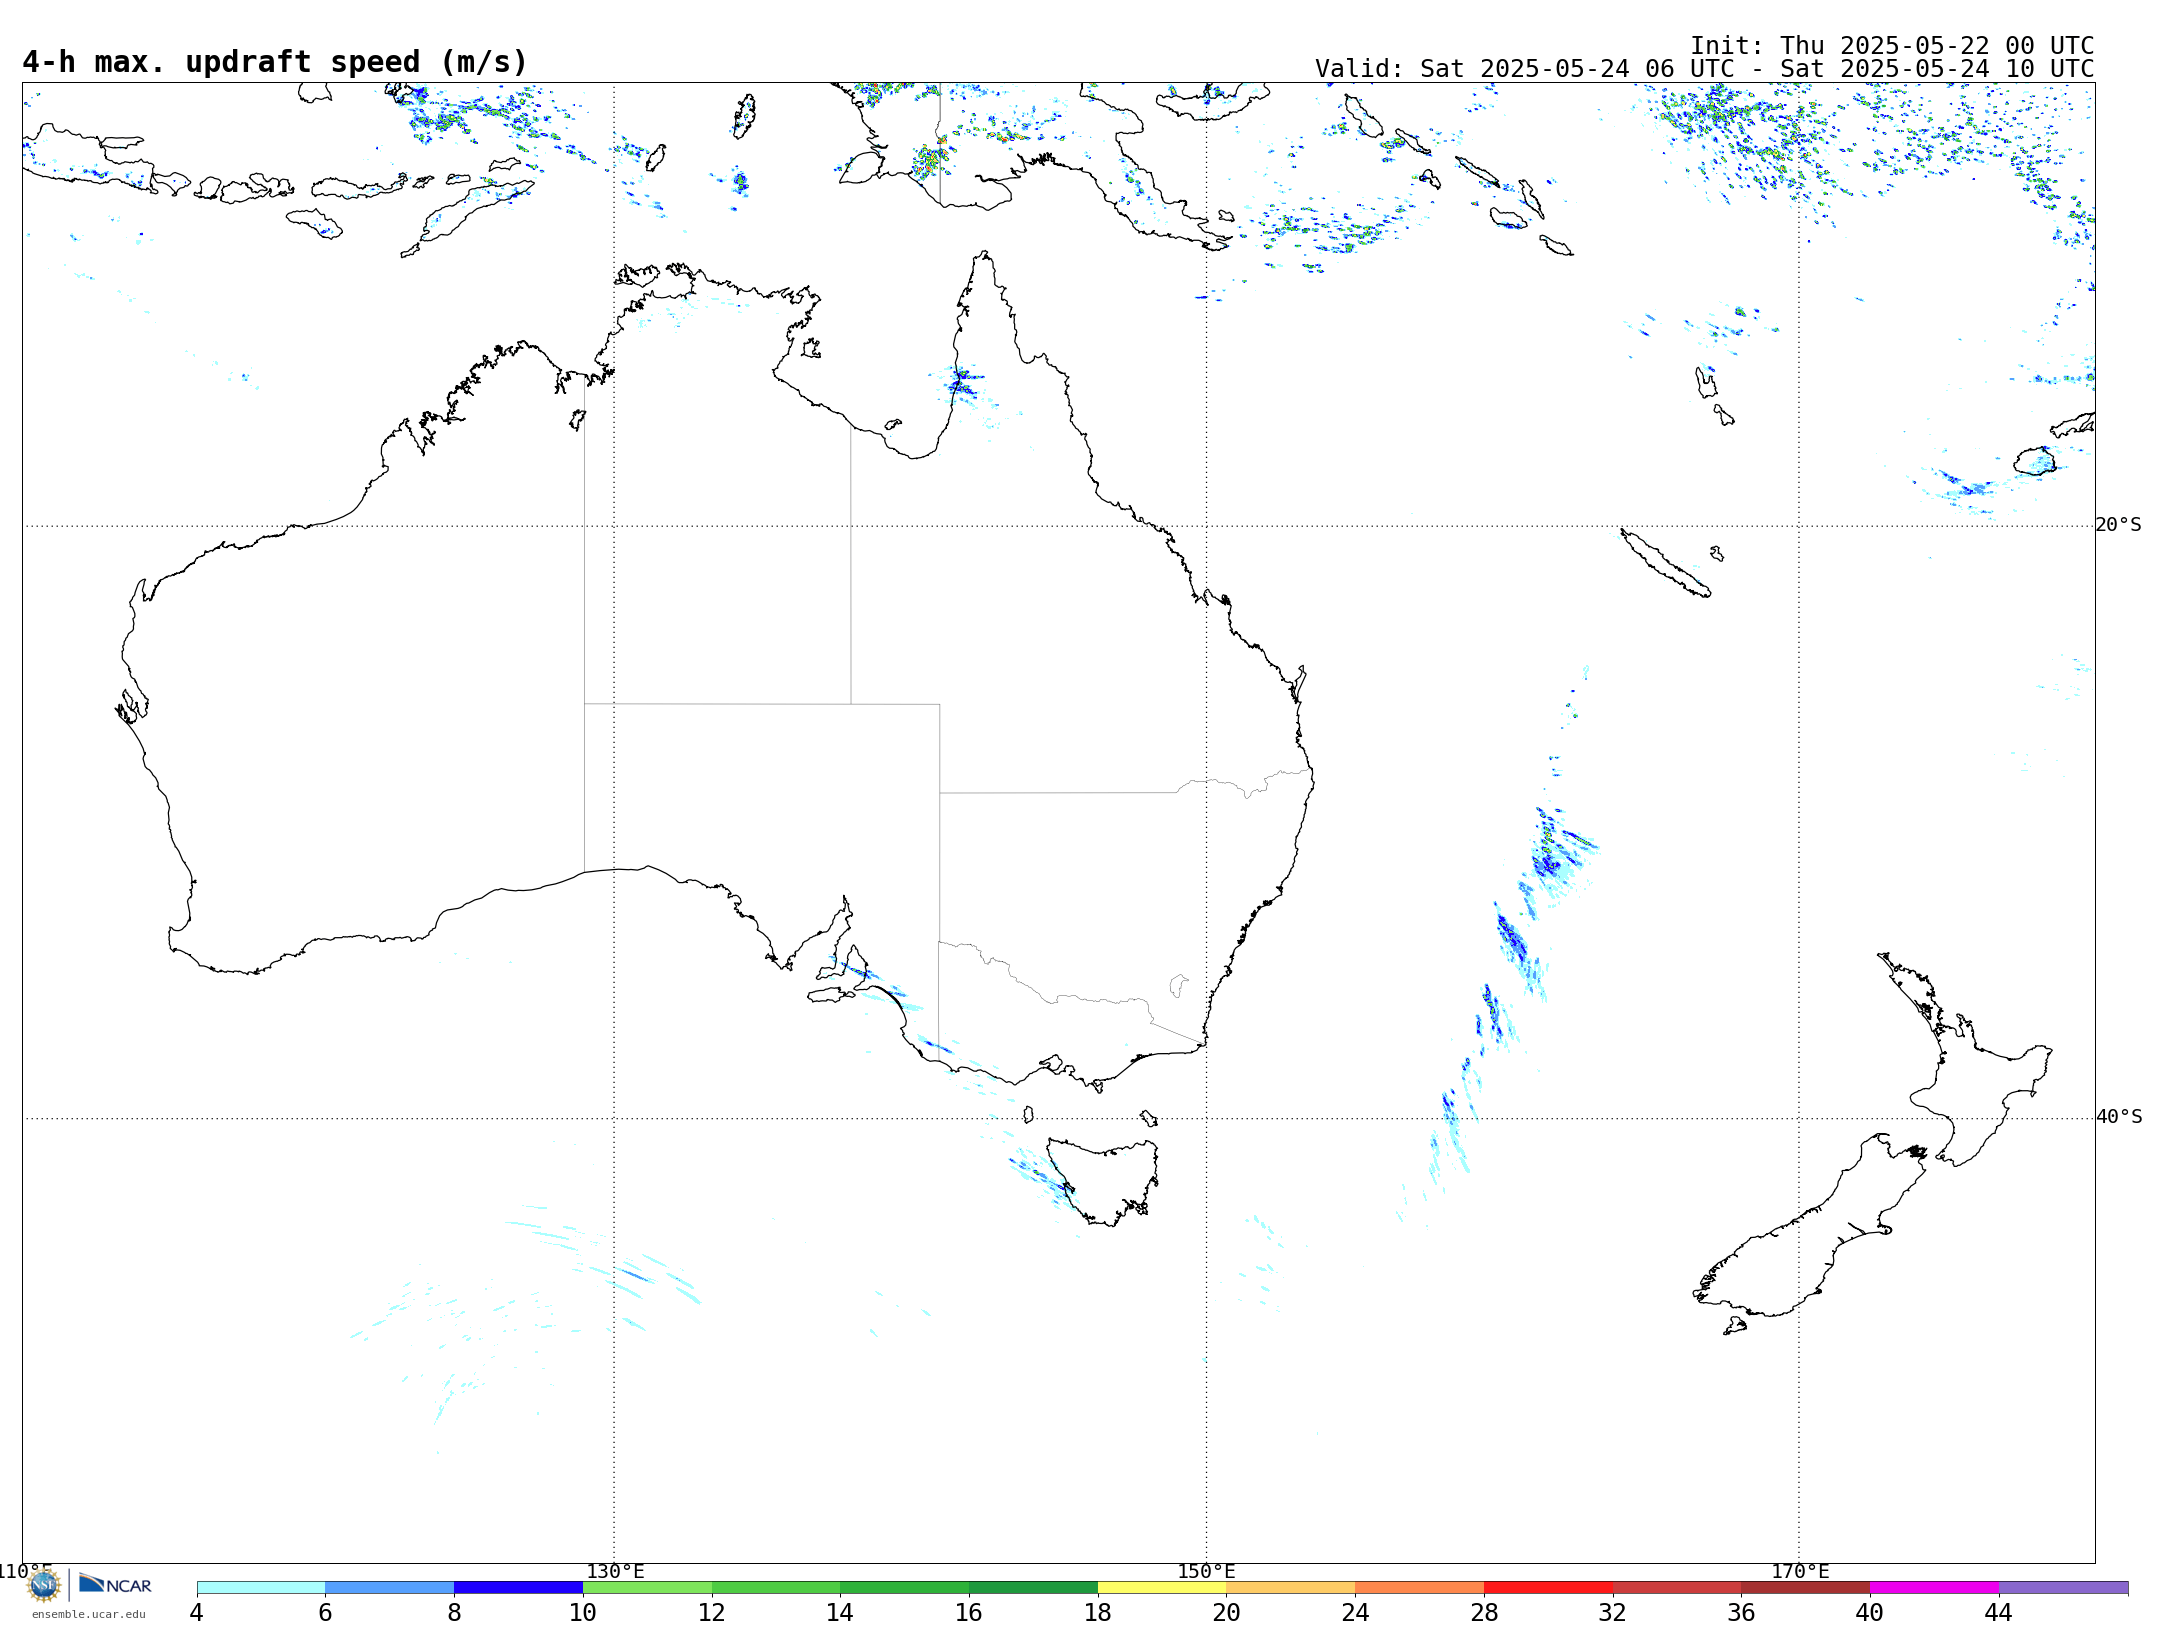
Task: Click the orange 24-28 colorbar swatch
Action: (1420, 1588)
